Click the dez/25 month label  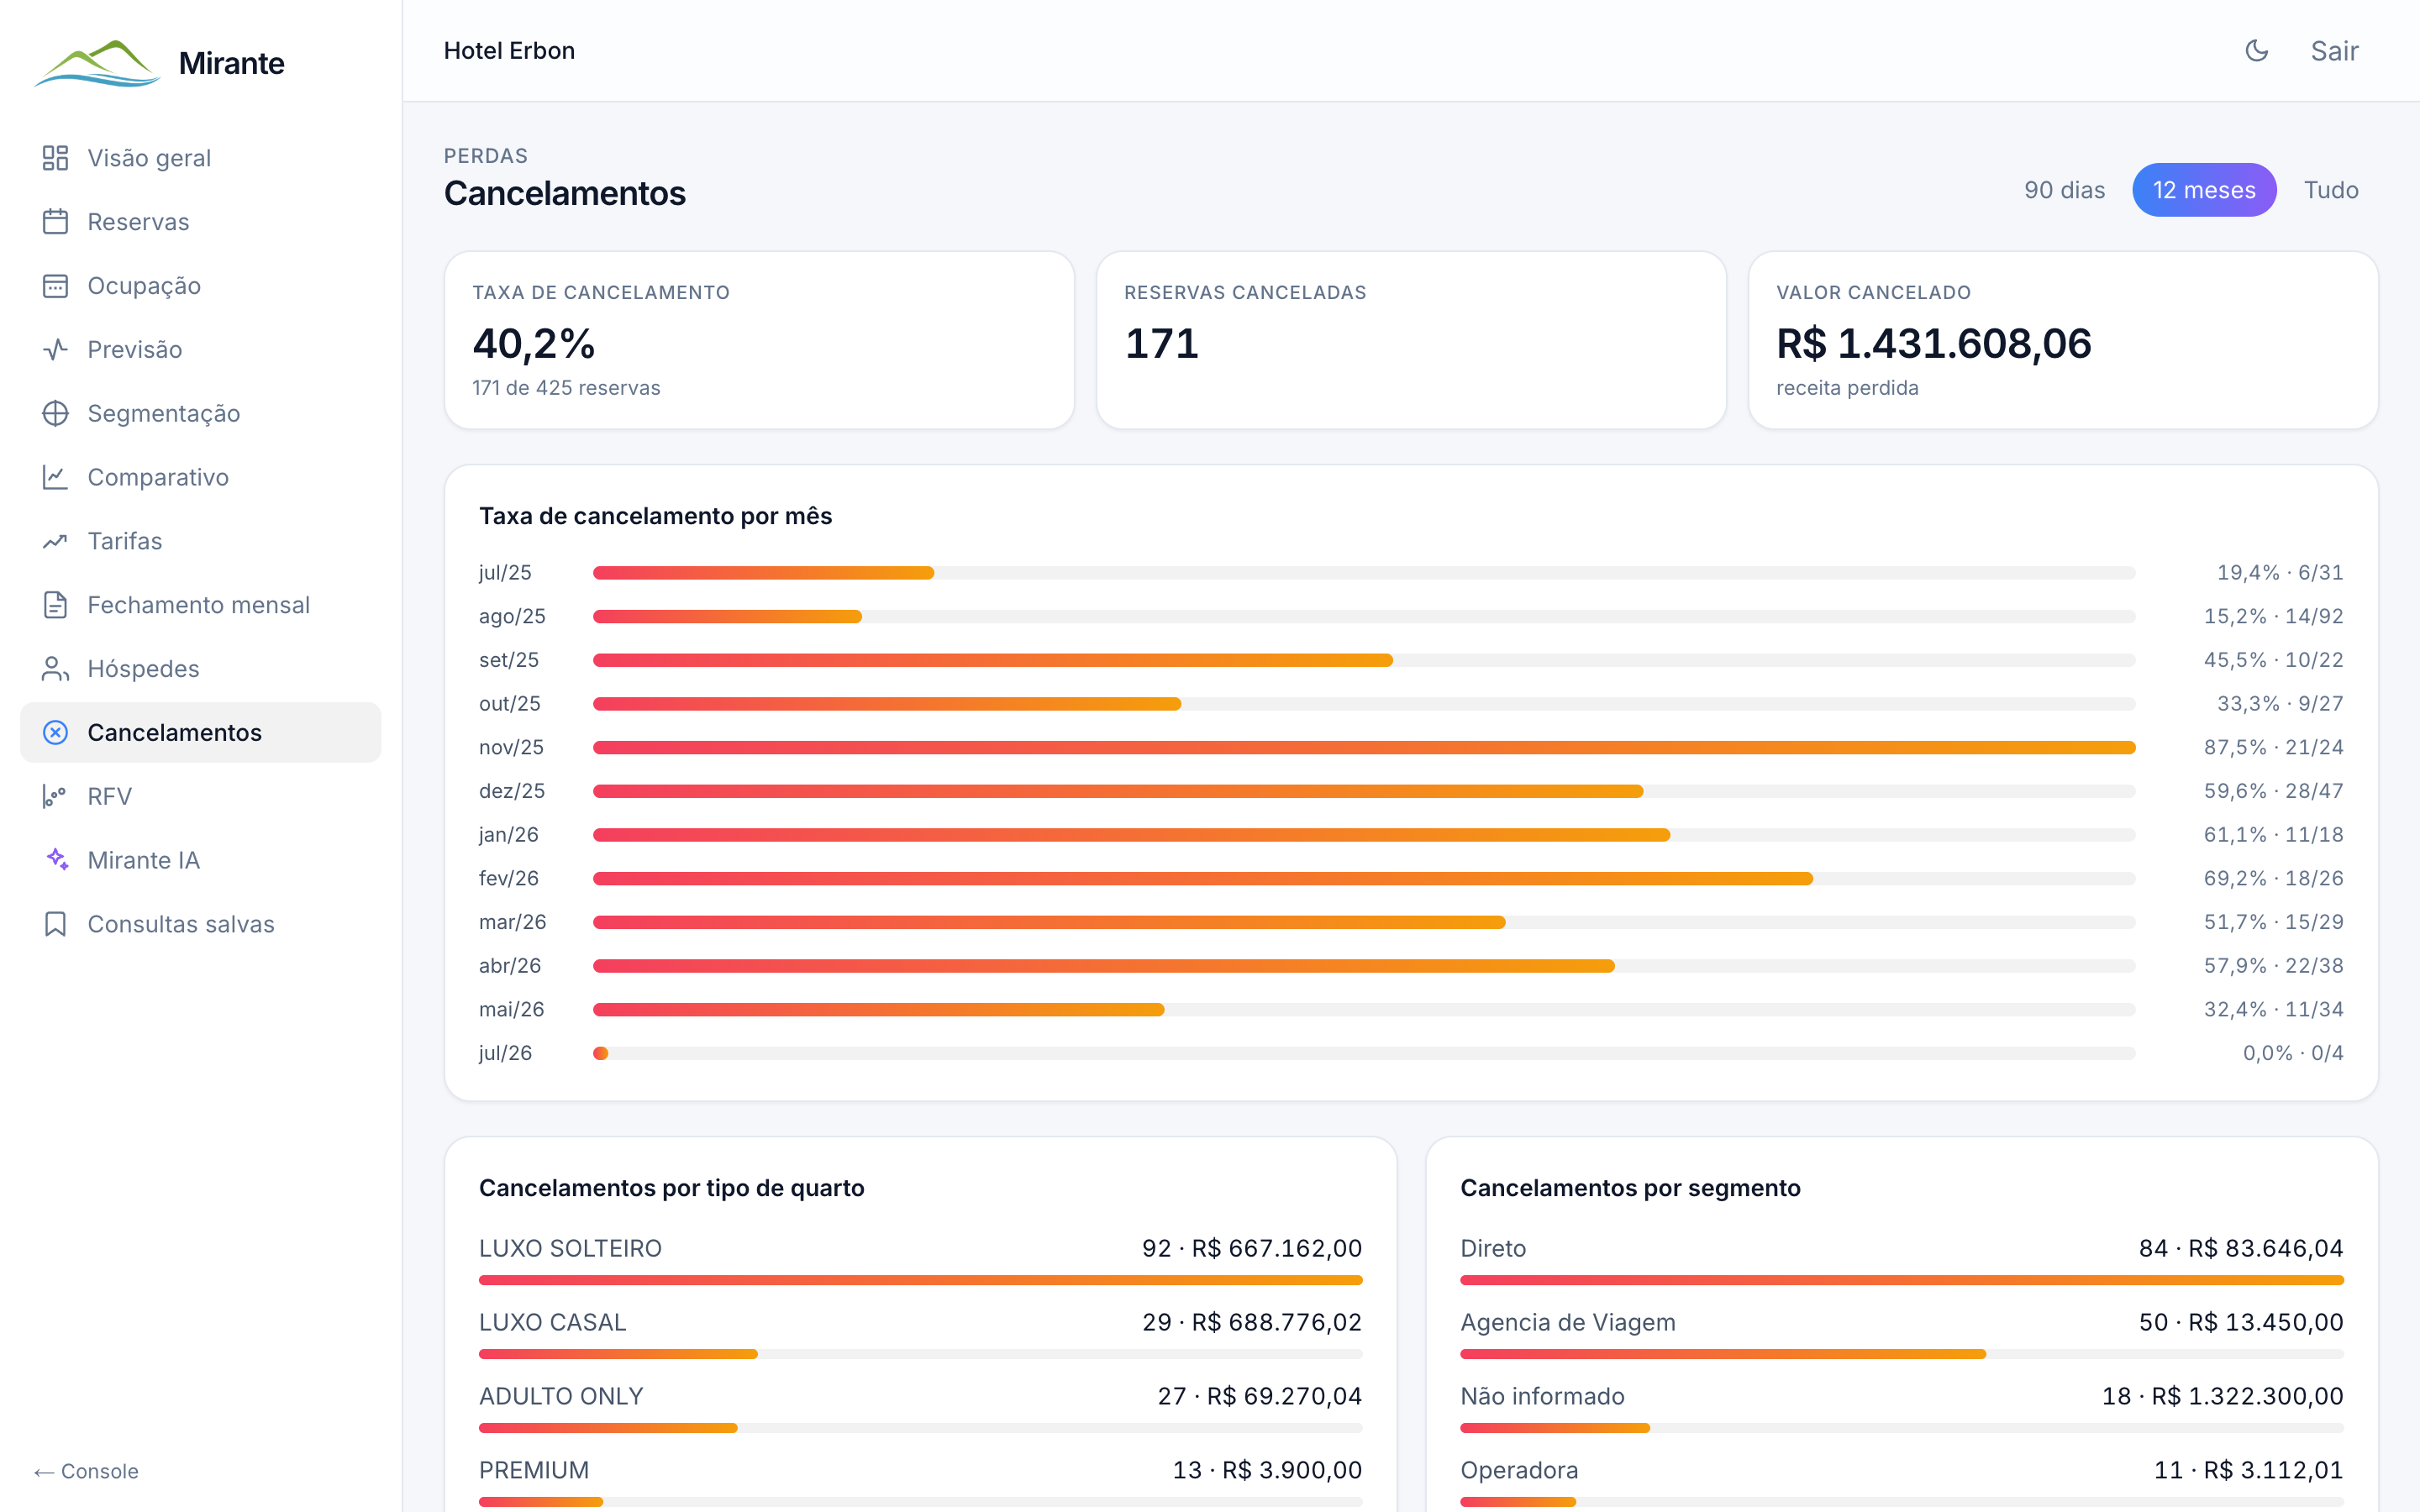pyautogui.click(x=512, y=791)
